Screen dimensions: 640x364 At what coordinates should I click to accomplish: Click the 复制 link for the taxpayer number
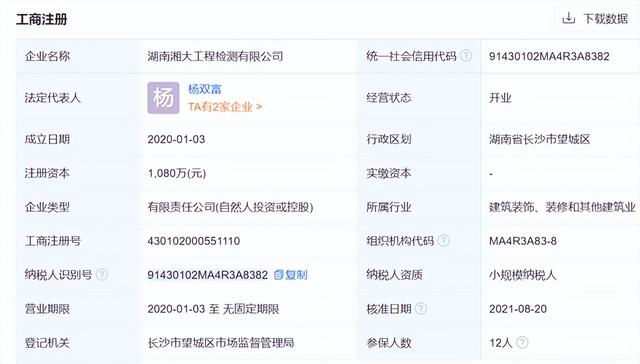pyautogui.click(x=296, y=275)
